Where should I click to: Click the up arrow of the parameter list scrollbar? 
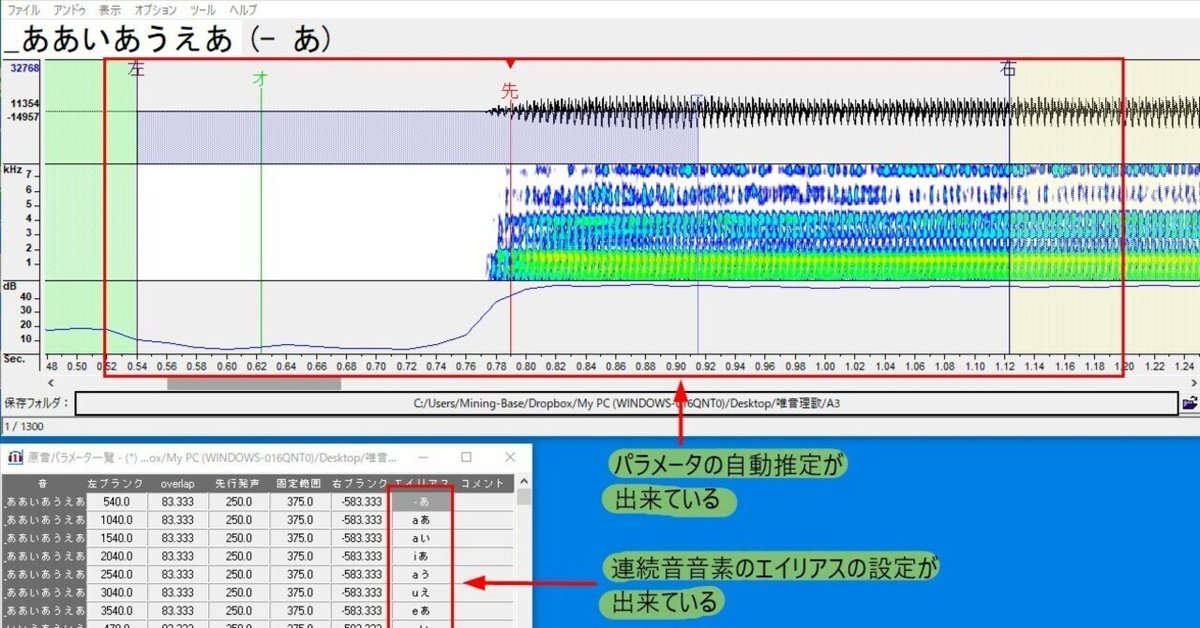pyautogui.click(x=525, y=481)
